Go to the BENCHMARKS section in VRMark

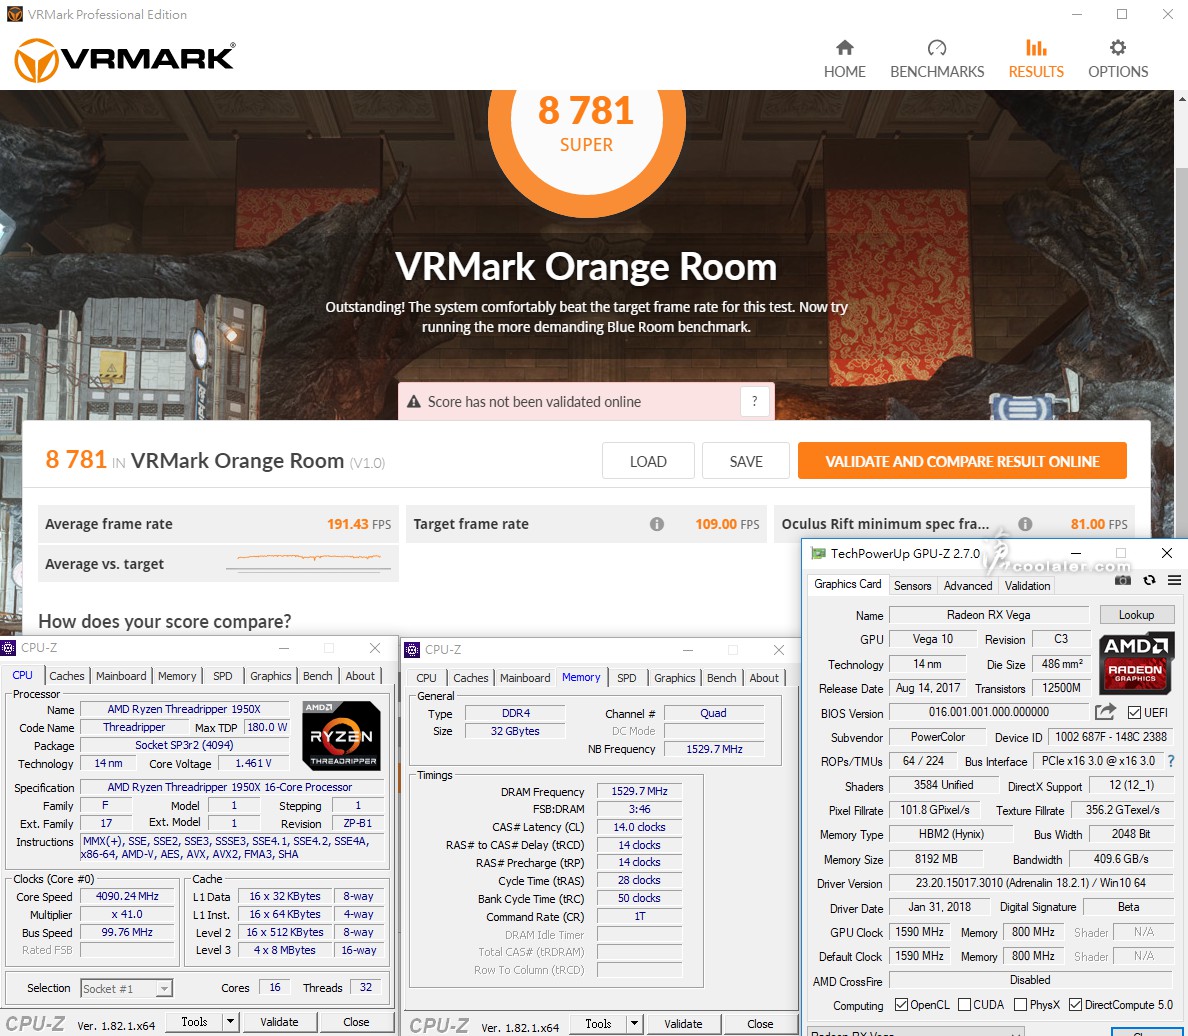936,59
